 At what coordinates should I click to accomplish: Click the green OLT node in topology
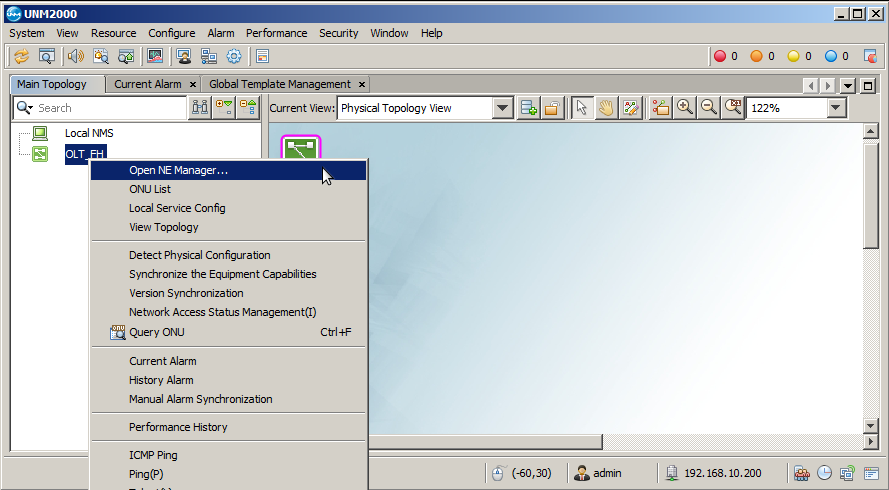tap(301, 149)
